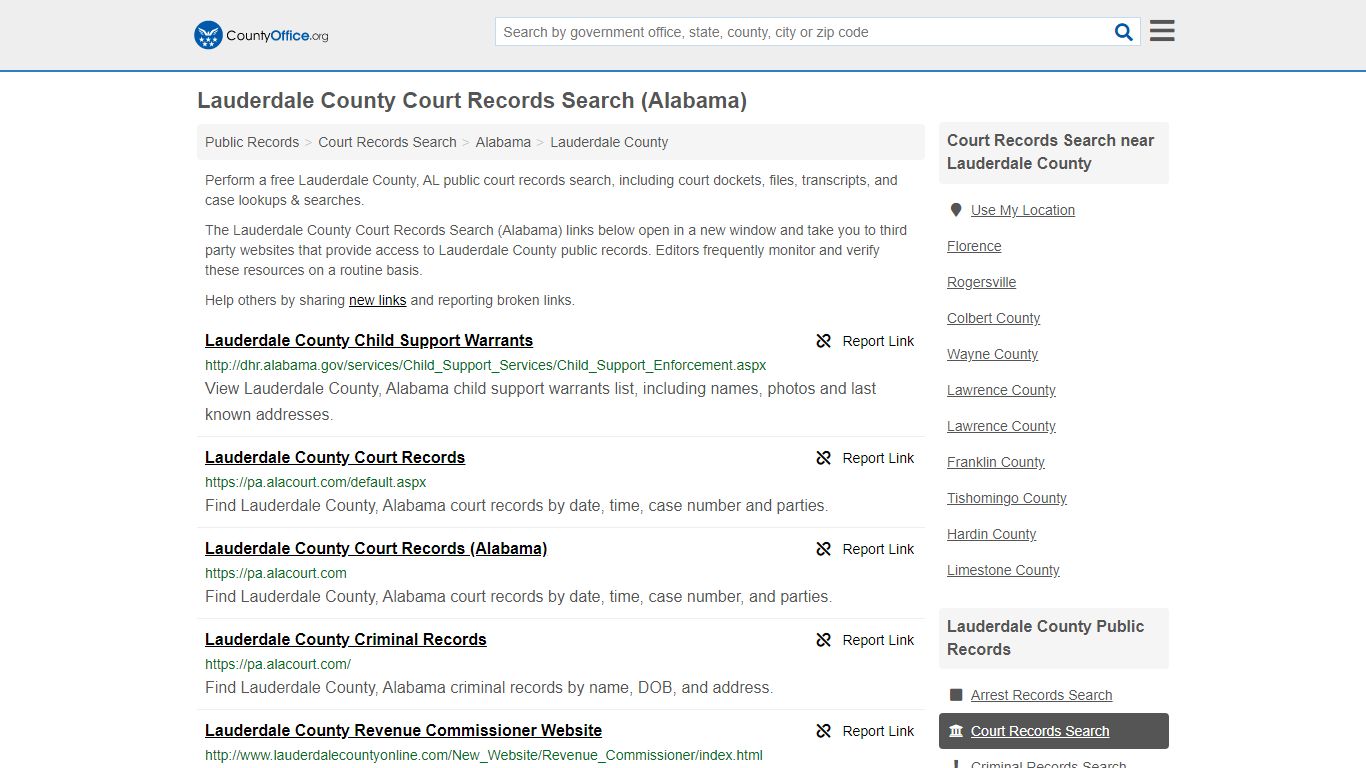Open Lauderdale County Revenue Commissioner Website
1366x768 pixels.
[403, 730]
